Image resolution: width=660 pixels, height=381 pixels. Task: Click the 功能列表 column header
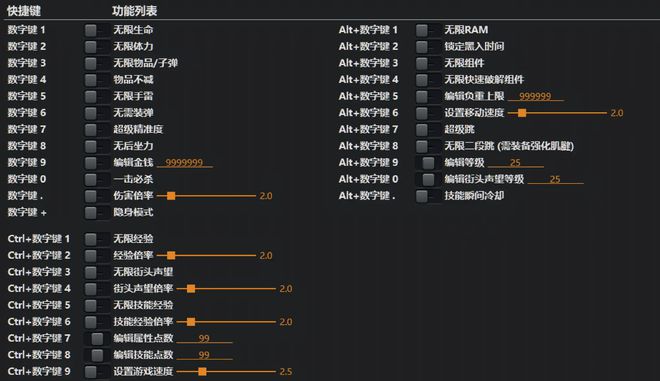point(135,11)
